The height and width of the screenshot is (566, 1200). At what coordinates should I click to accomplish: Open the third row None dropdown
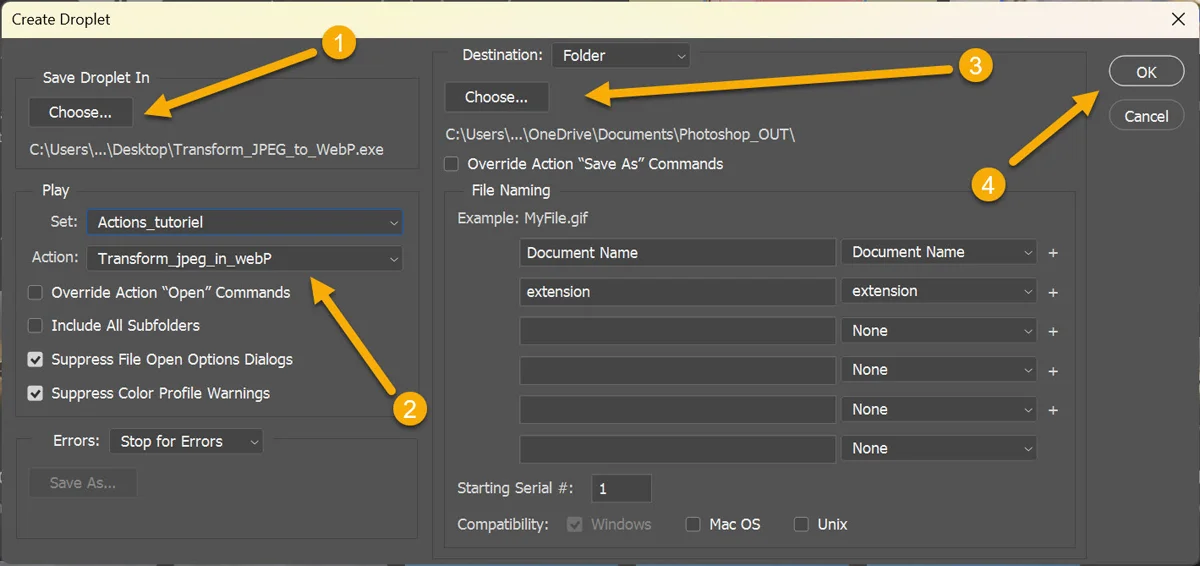pos(939,330)
